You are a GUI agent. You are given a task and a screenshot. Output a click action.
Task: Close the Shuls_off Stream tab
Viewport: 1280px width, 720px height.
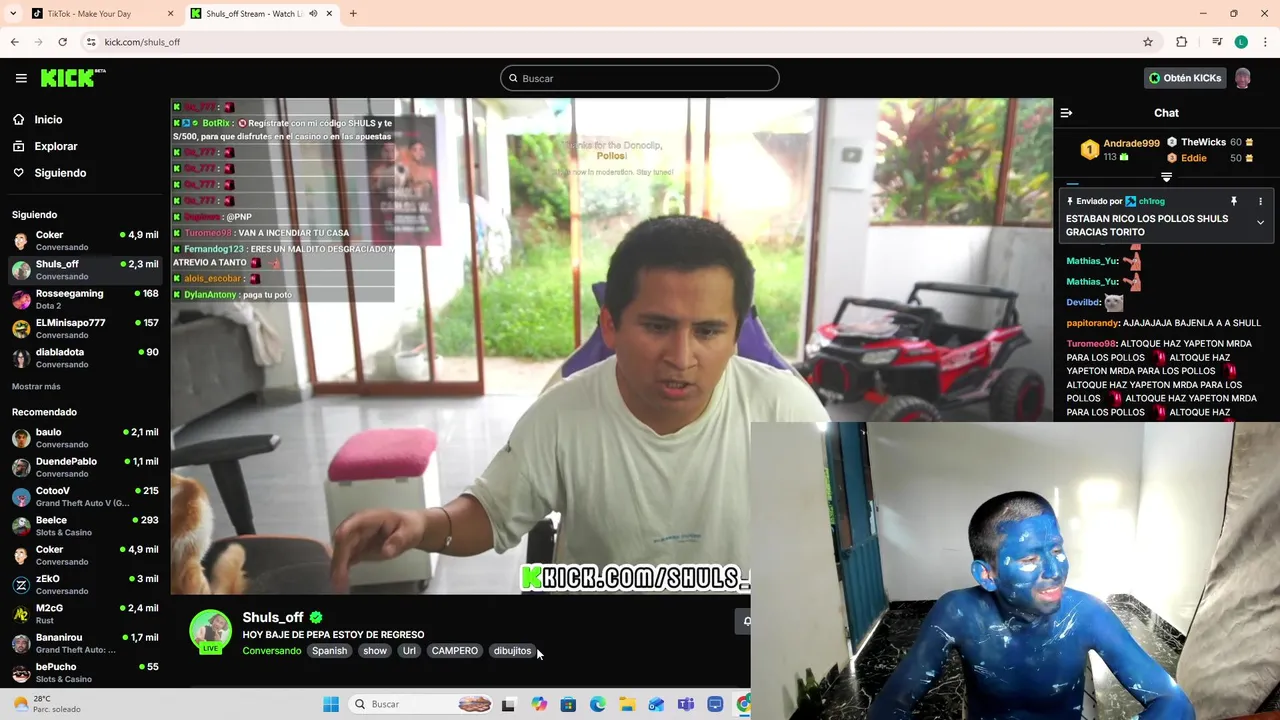point(329,14)
